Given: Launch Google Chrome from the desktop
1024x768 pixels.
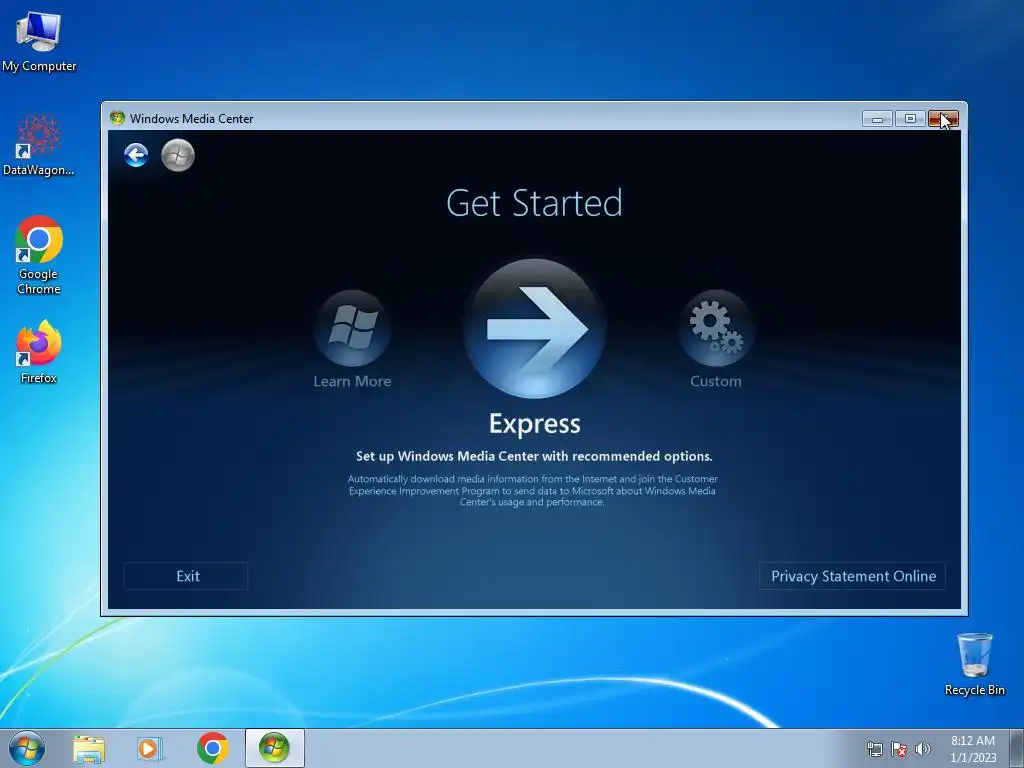Looking at the screenshot, I should [x=39, y=255].
